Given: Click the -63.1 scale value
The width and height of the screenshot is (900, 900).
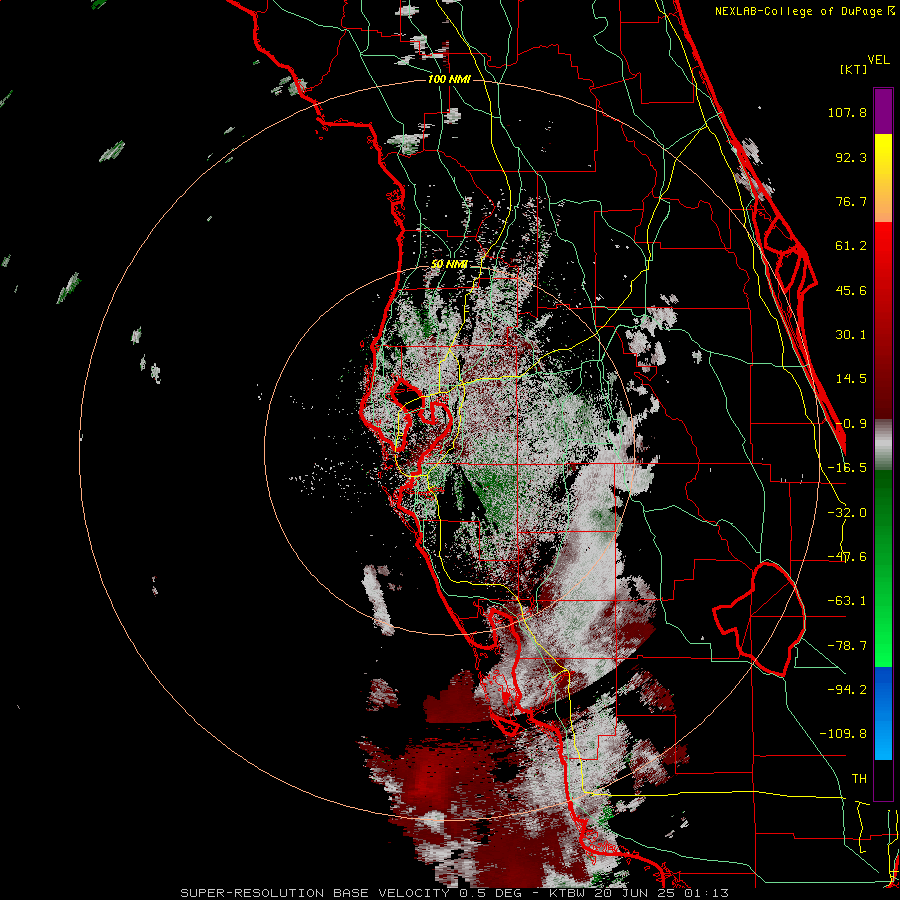Looking at the screenshot, I should click(x=847, y=601).
